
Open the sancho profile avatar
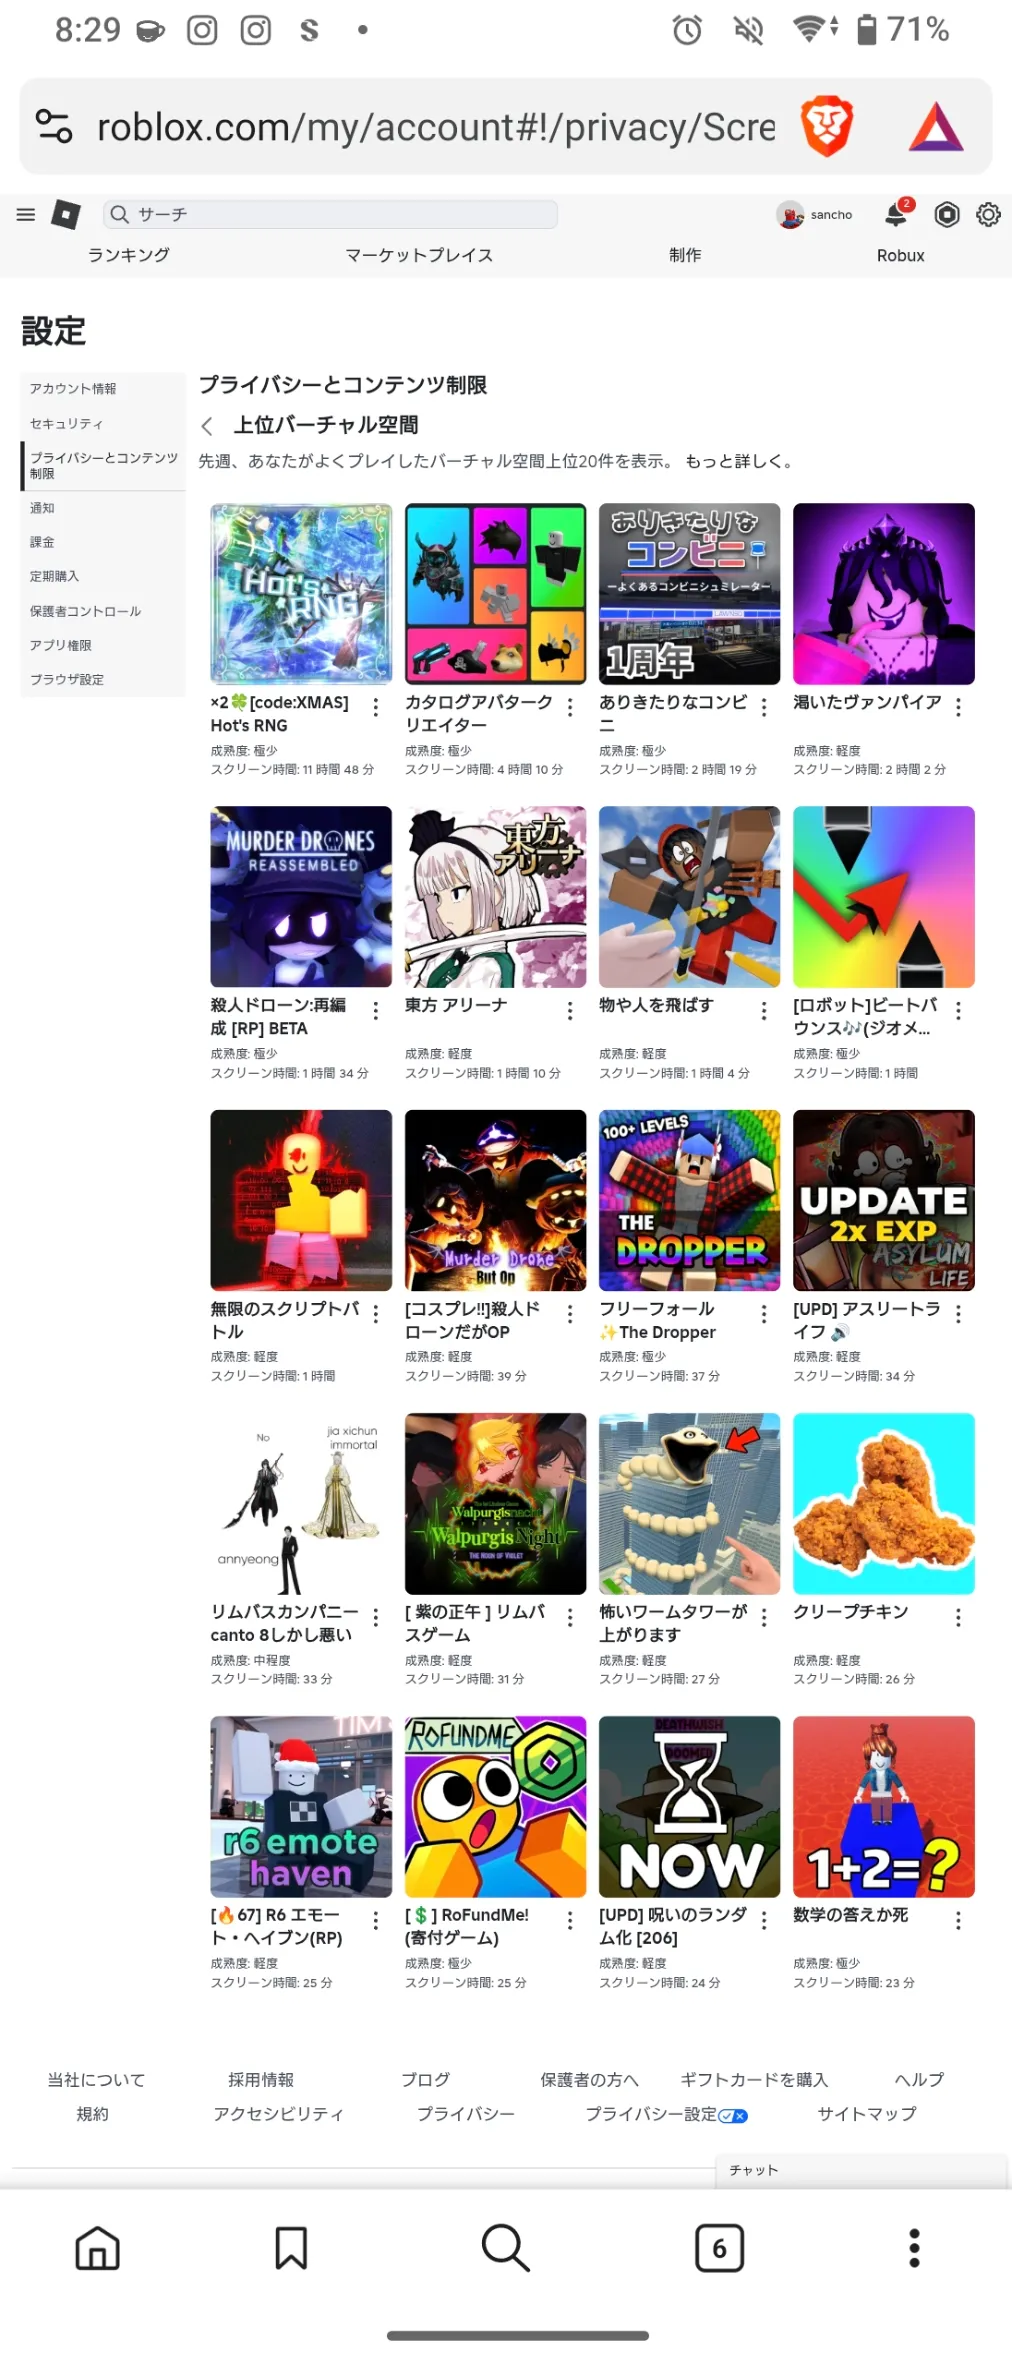coord(790,214)
